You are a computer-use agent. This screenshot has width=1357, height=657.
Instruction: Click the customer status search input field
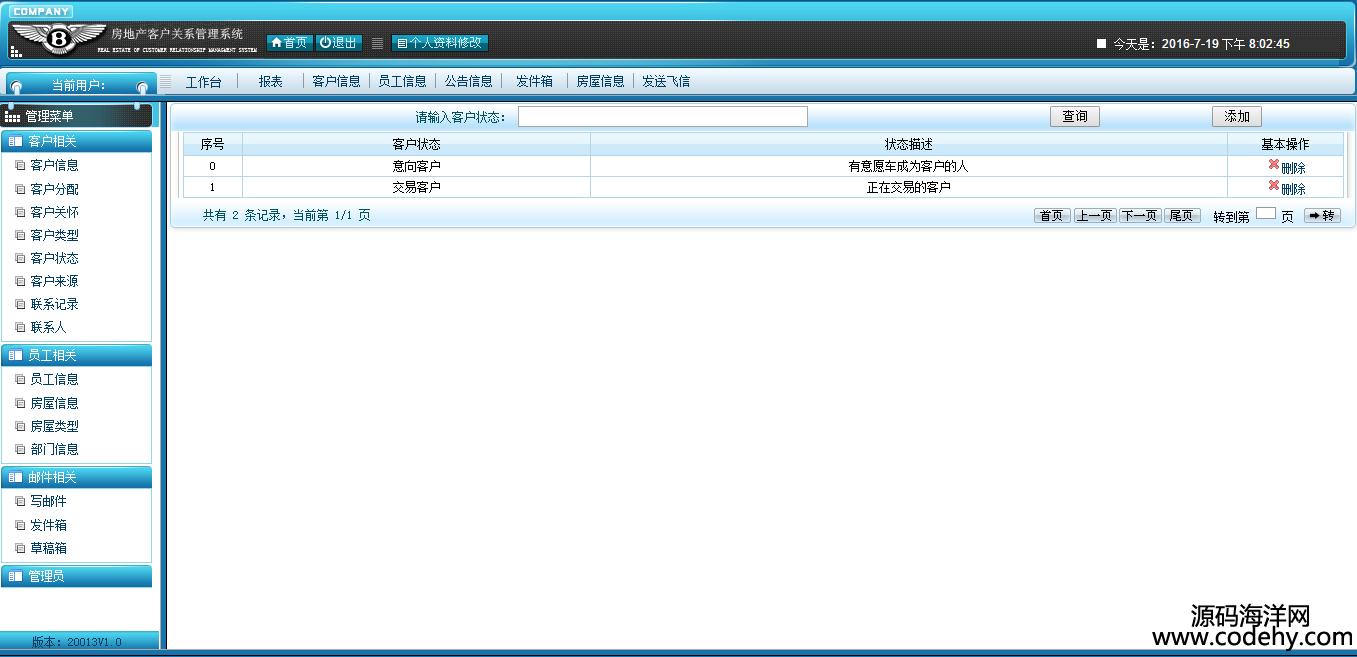[x=662, y=117]
